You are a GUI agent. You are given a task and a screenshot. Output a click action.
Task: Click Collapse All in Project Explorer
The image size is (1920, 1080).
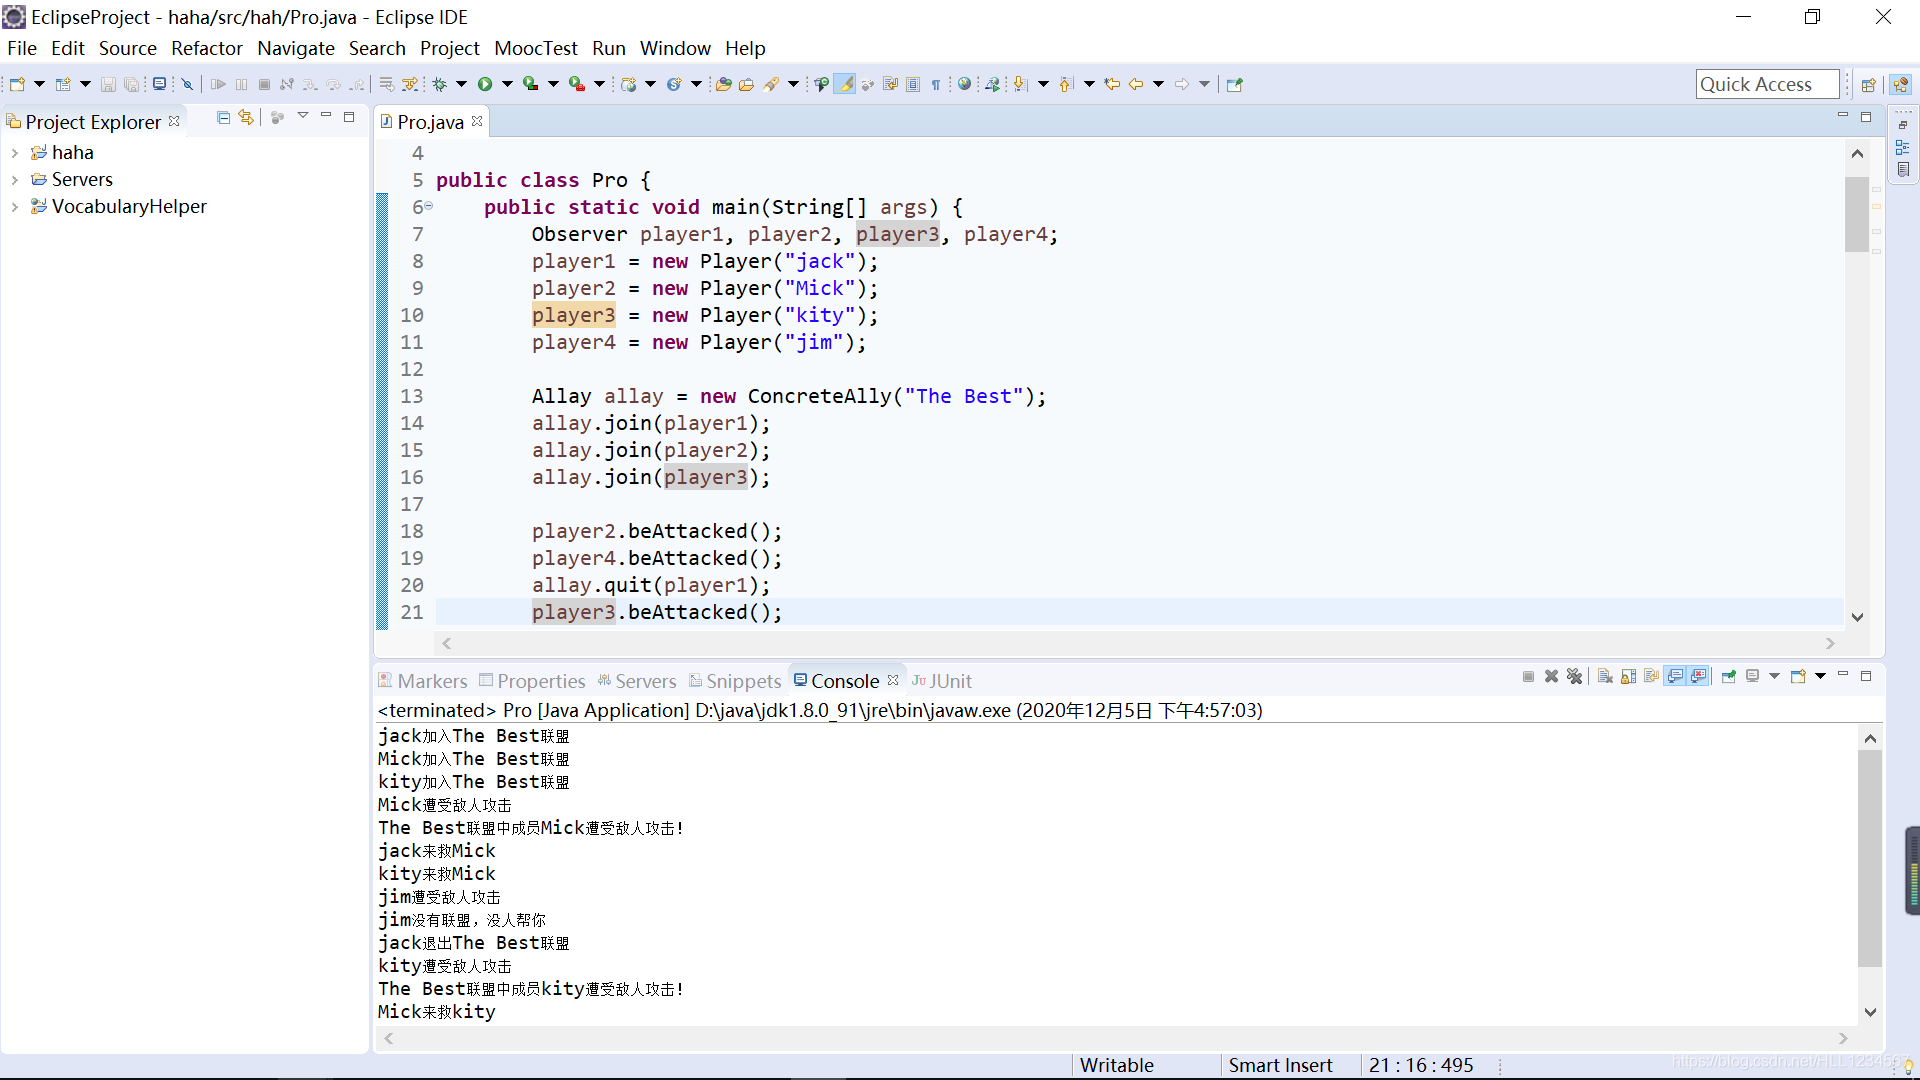tap(223, 118)
